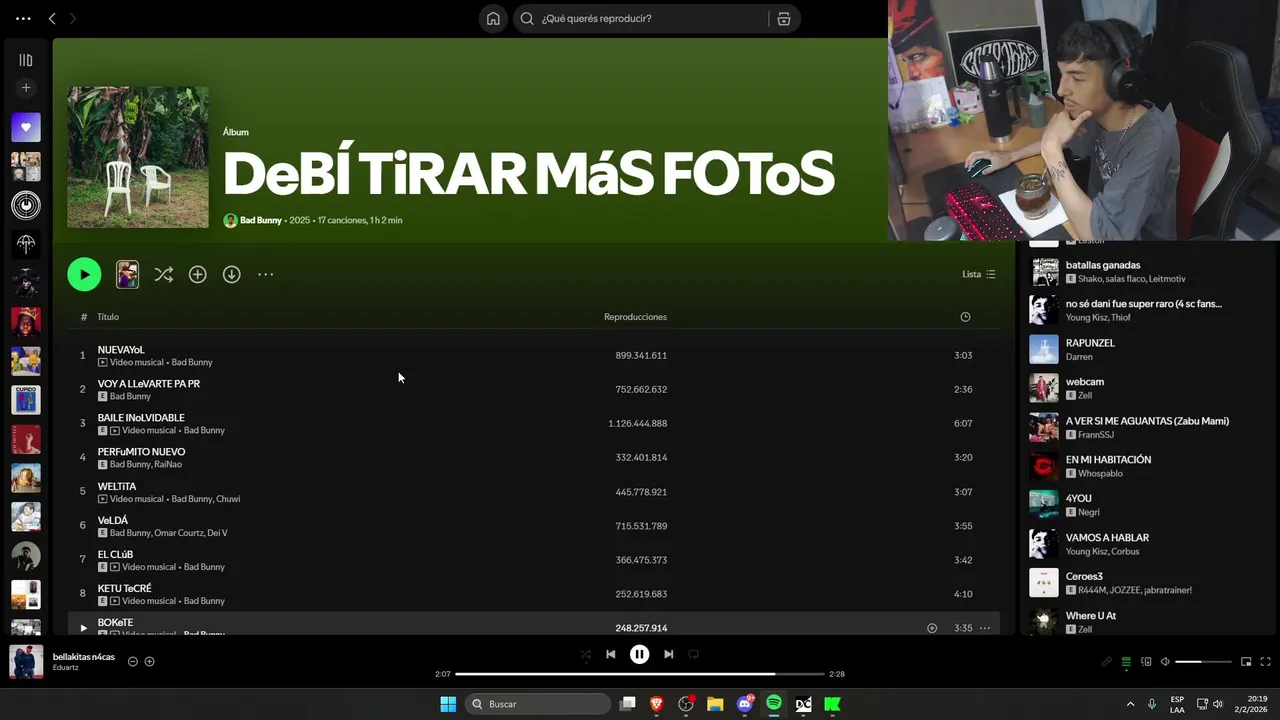Go forward with the right arrow
Viewport: 1280px width, 720px height.
(73, 18)
